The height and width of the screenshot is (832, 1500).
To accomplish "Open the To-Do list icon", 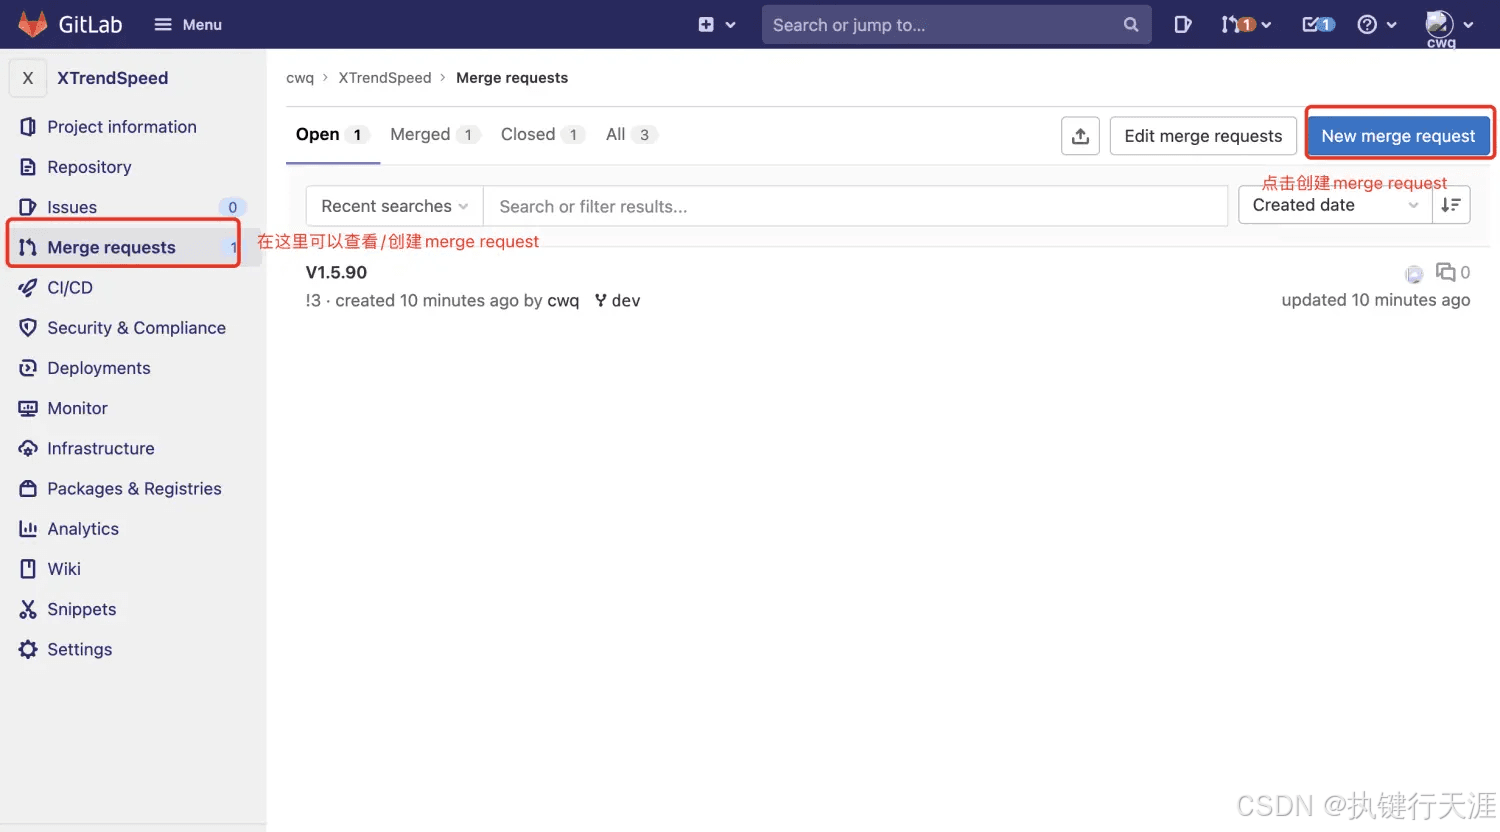I will 1318,24.
